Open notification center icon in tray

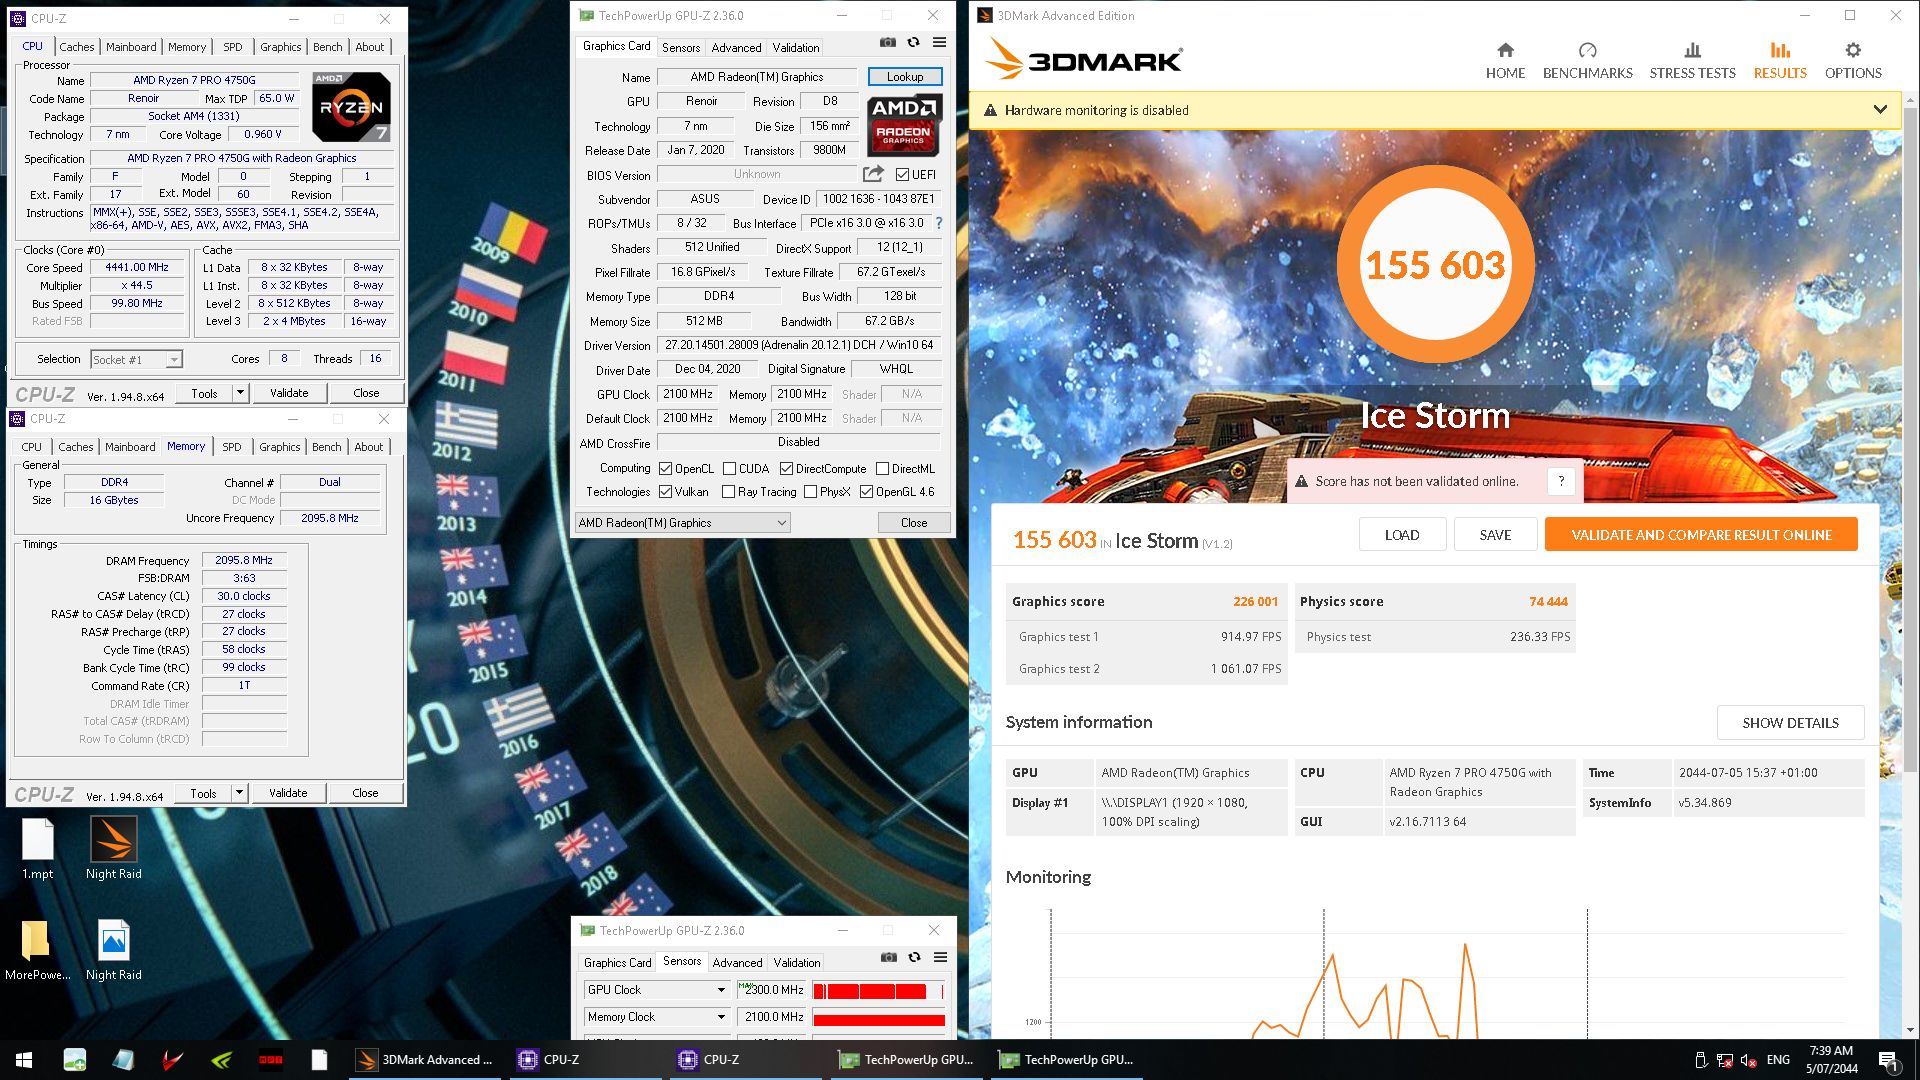pos(1888,1060)
